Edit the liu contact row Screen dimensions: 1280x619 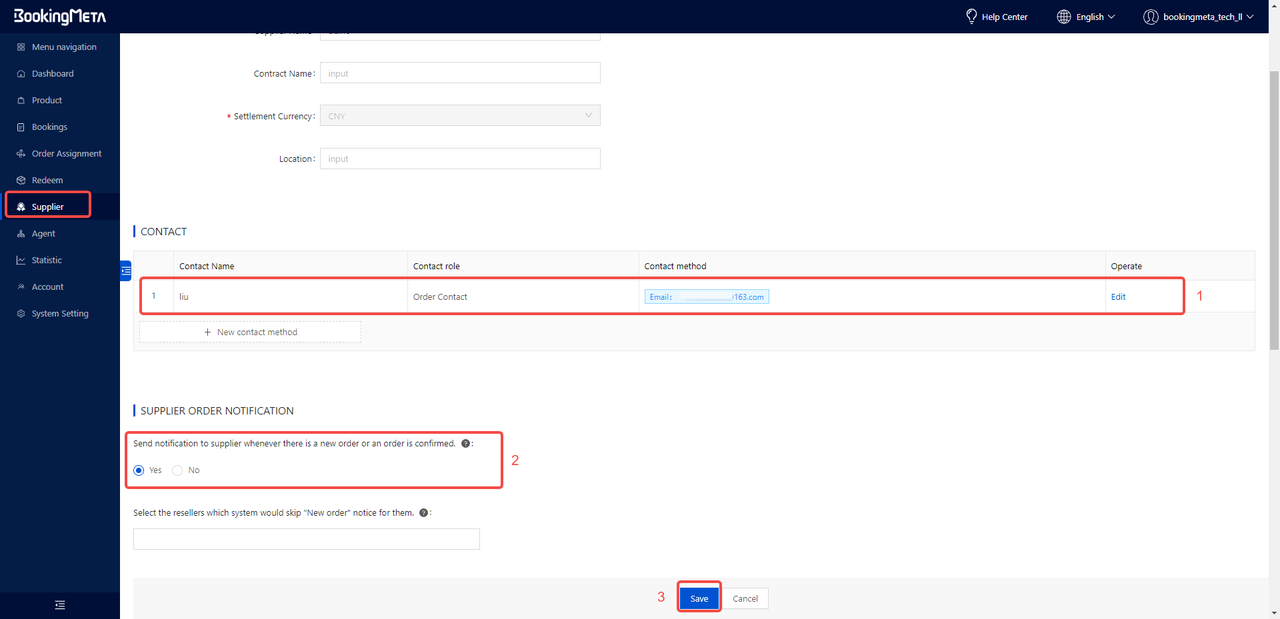1118,297
